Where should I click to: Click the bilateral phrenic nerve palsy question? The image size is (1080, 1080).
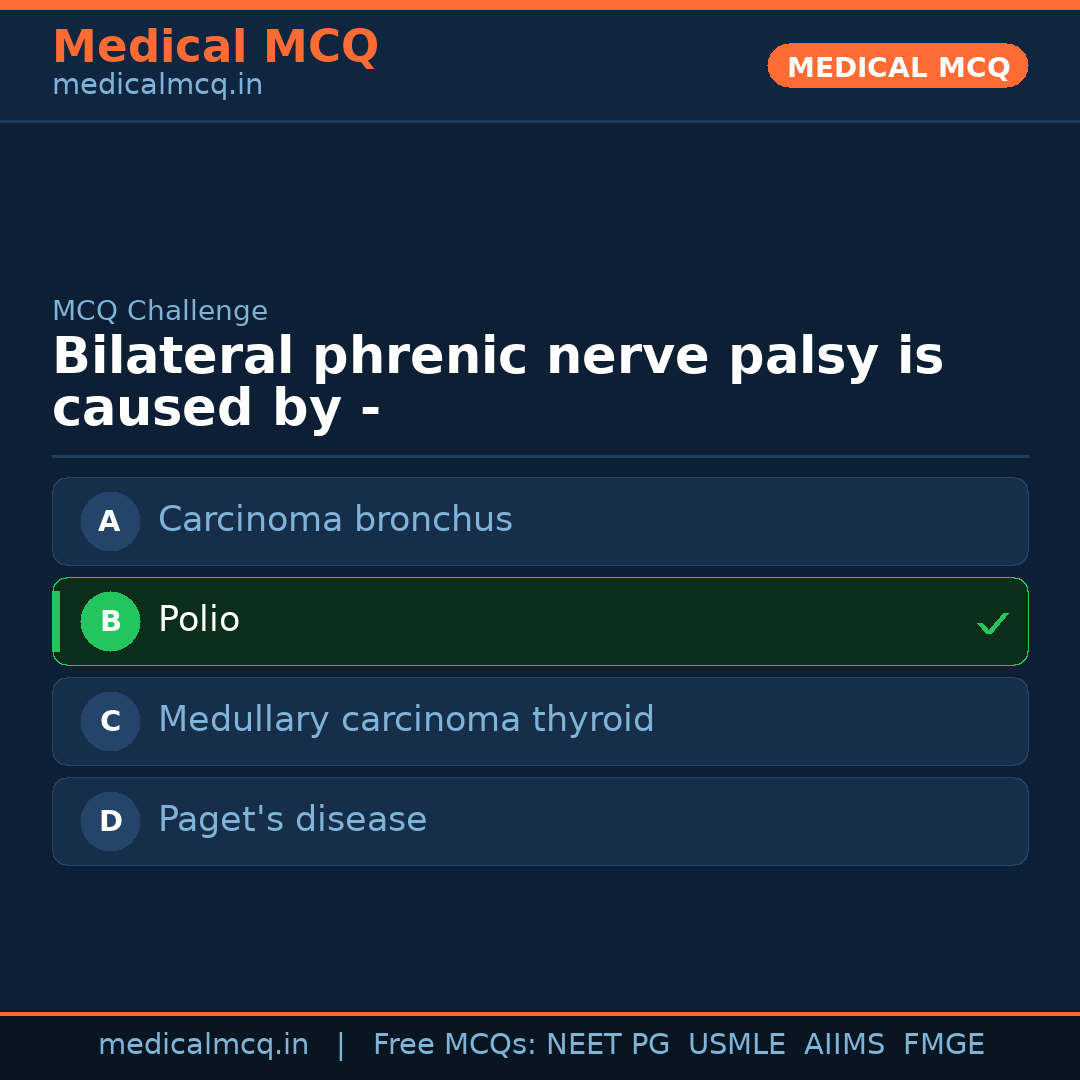[x=497, y=382]
